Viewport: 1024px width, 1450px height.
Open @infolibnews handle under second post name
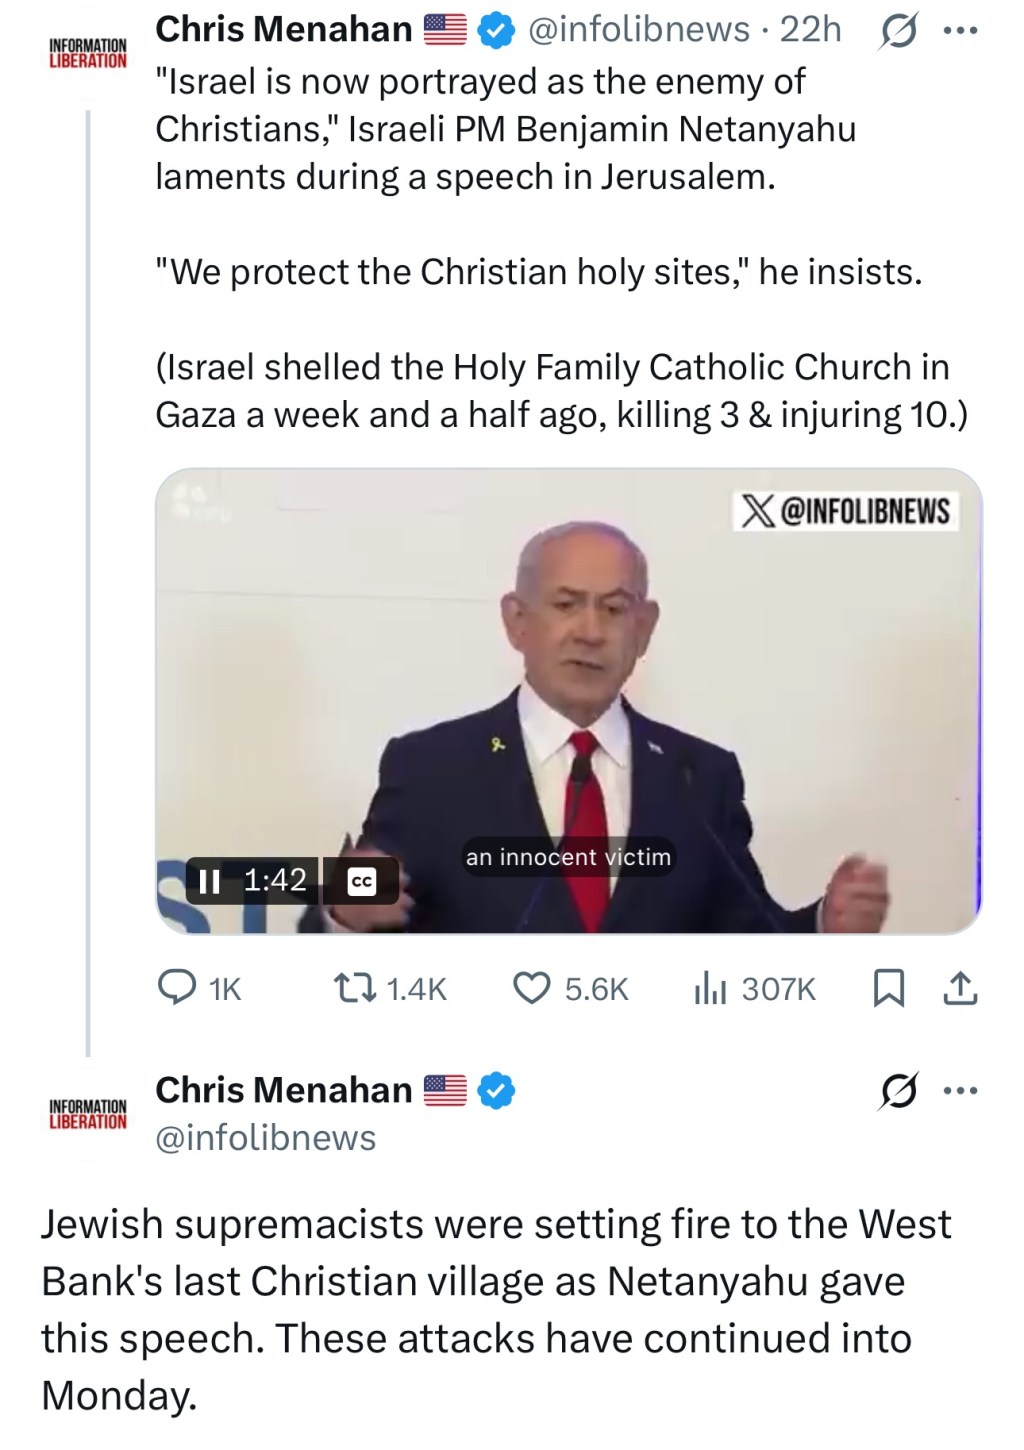pyautogui.click(x=266, y=1138)
